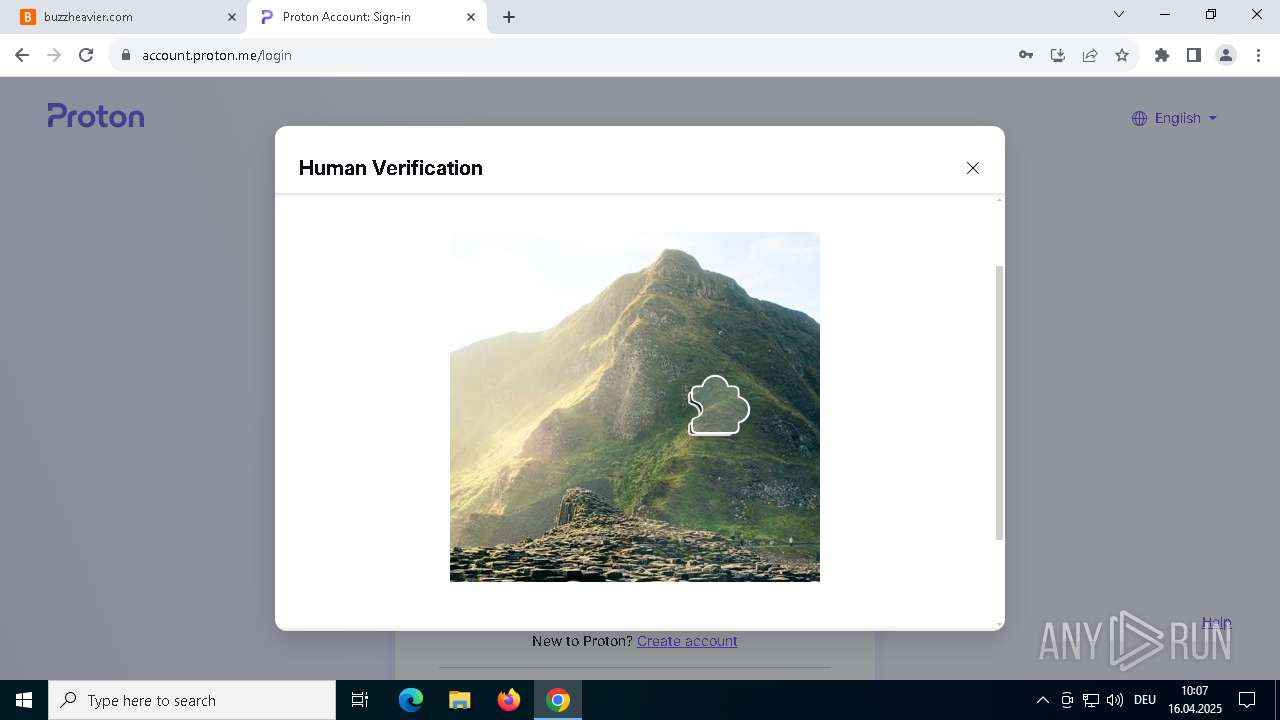Click the Human Verification dialog scrollbar
This screenshot has height=720, width=1280.
[x=999, y=403]
